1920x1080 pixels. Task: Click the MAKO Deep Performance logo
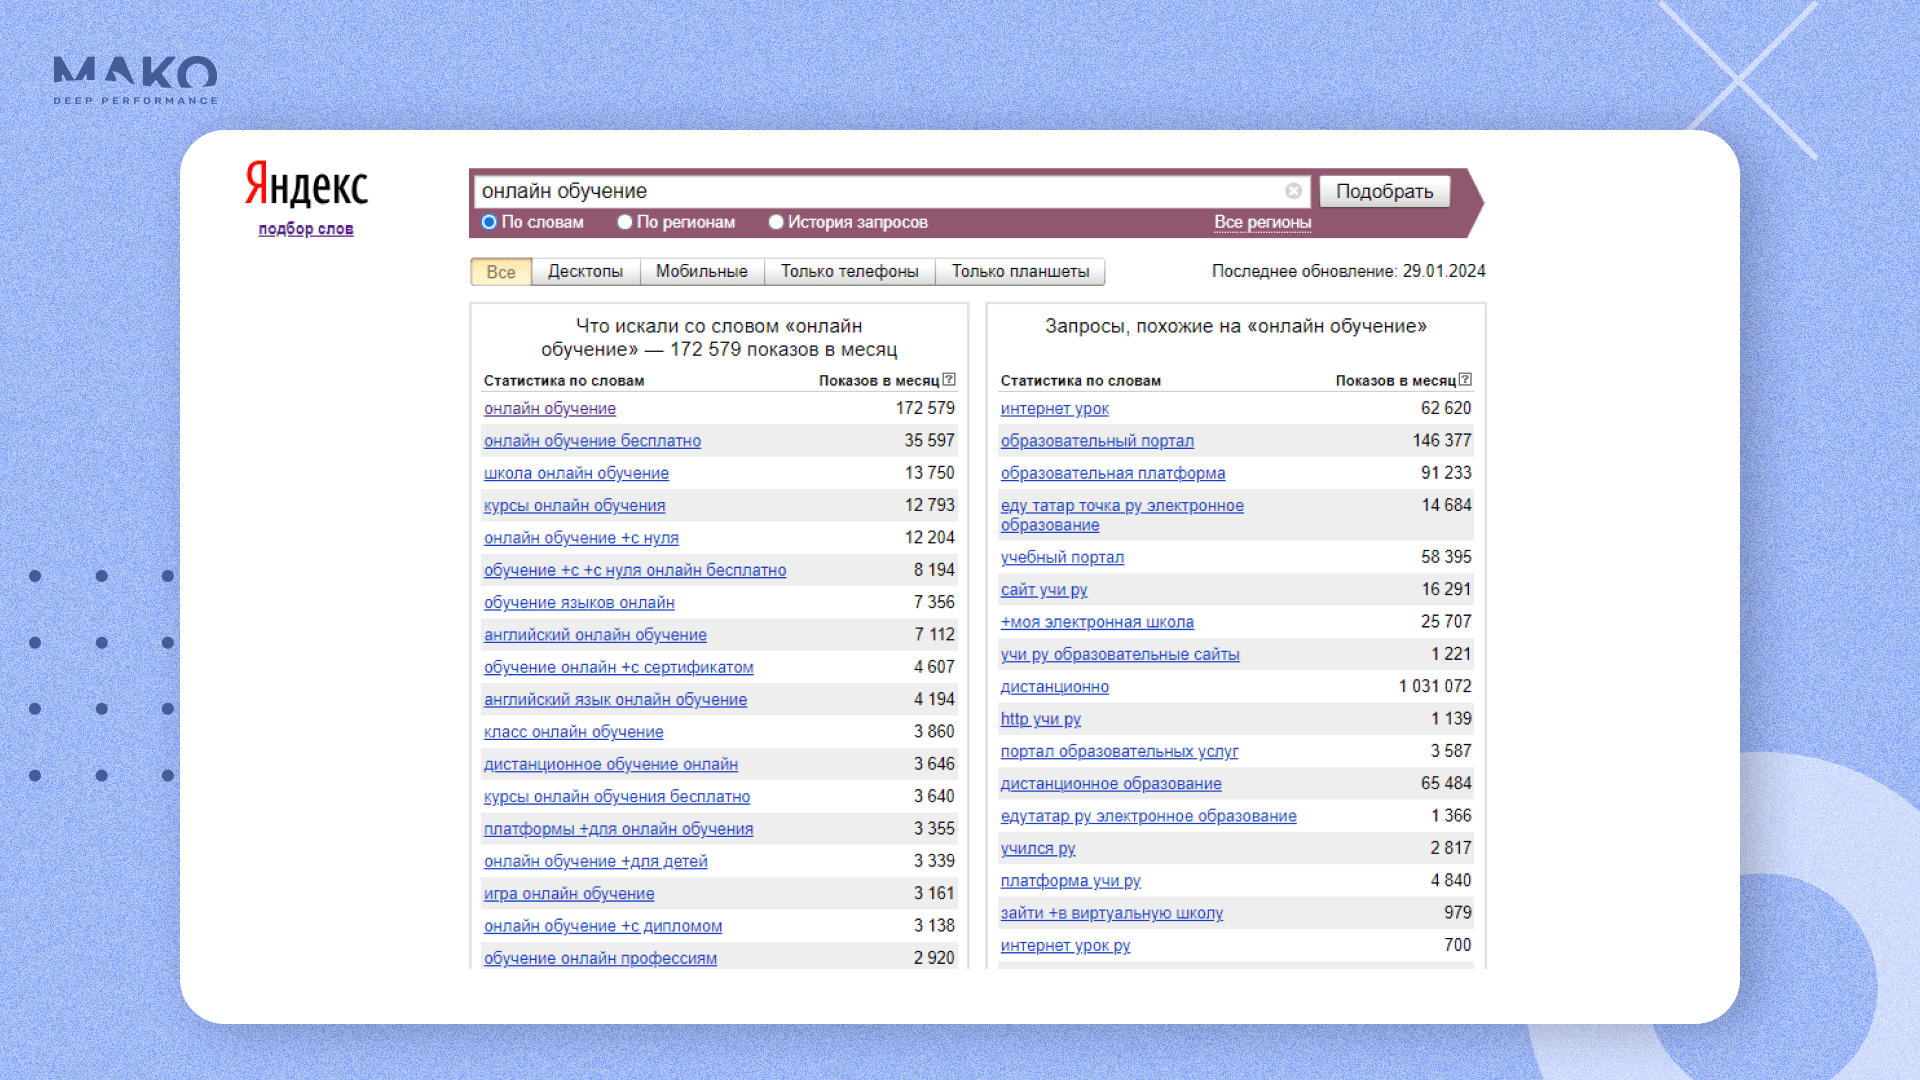135,80
